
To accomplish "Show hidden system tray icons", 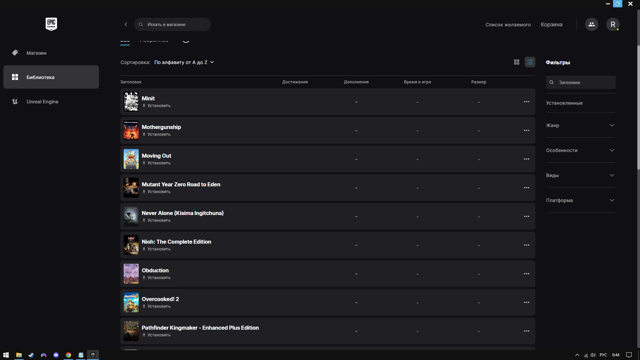I will (577, 355).
